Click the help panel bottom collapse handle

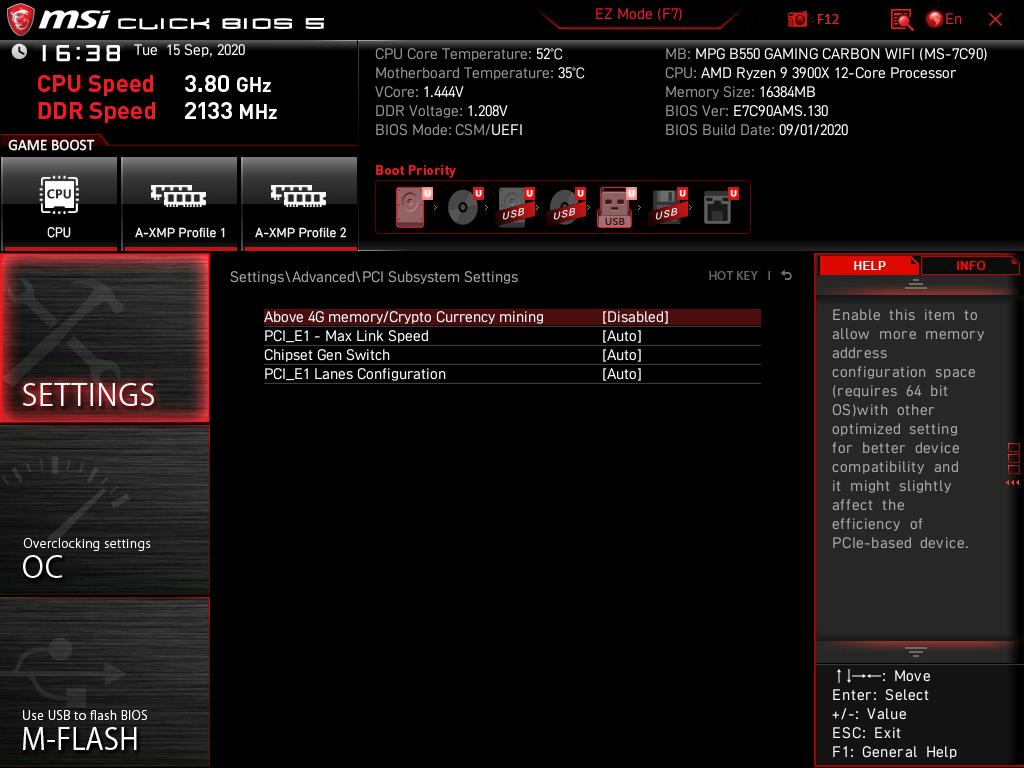coord(916,652)
